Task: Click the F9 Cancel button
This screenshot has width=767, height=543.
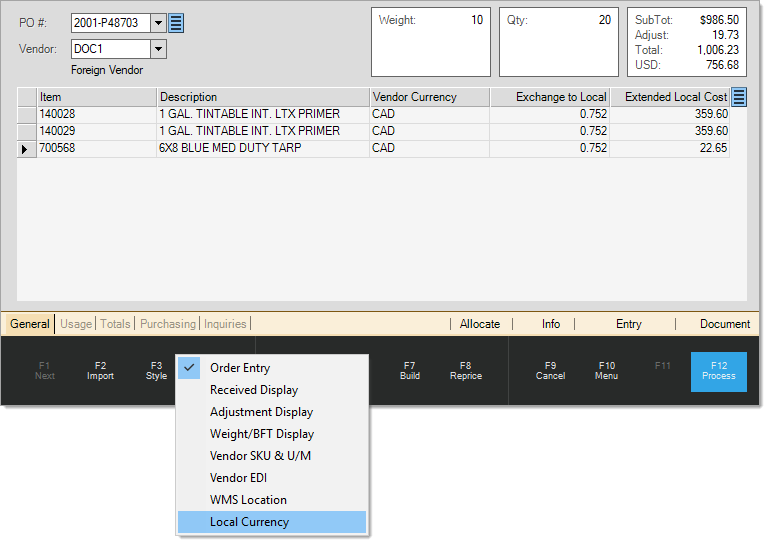Action: click(x=550, y=371)
